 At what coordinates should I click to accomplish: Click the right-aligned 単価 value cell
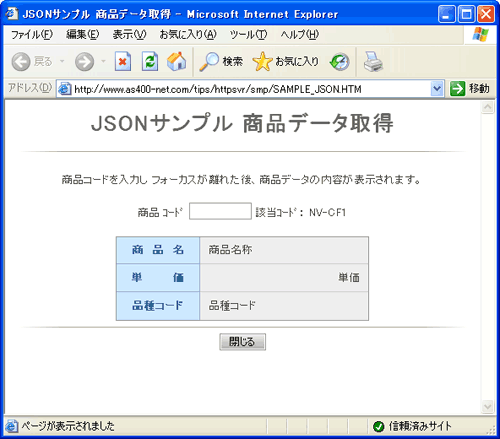pyautogui.click(x=284, y=277)
